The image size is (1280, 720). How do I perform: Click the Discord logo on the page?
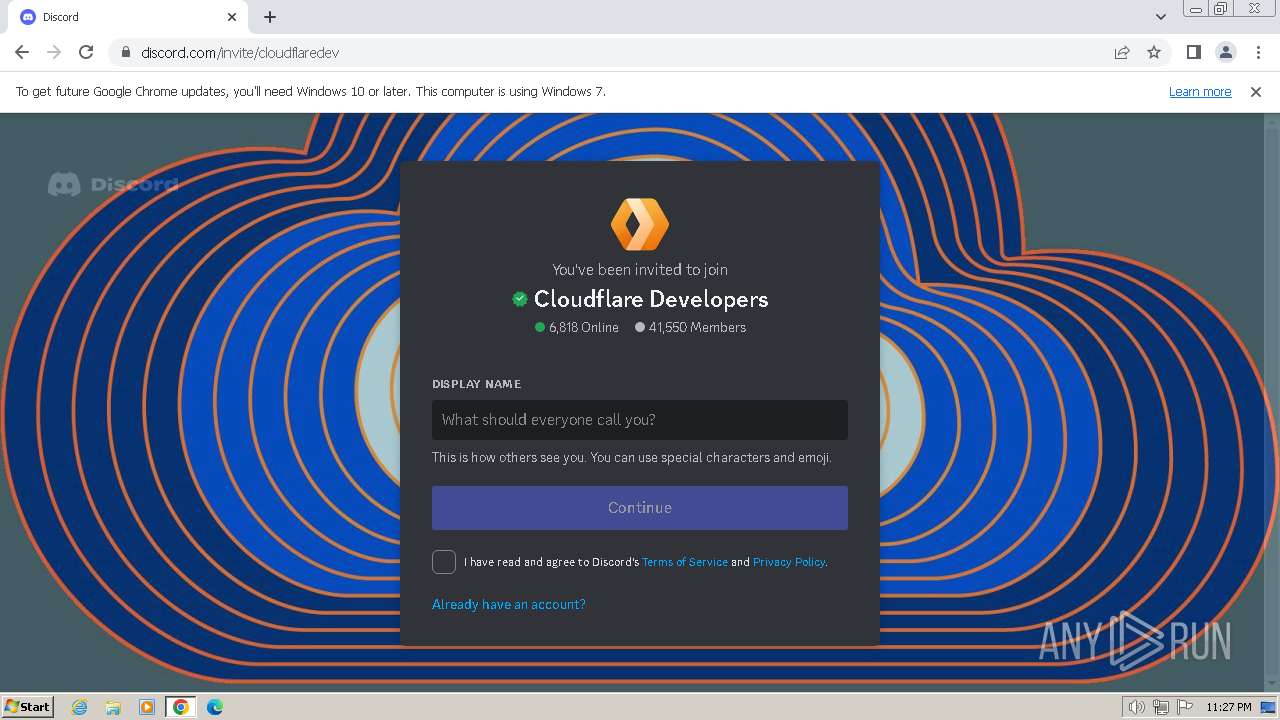113,184
